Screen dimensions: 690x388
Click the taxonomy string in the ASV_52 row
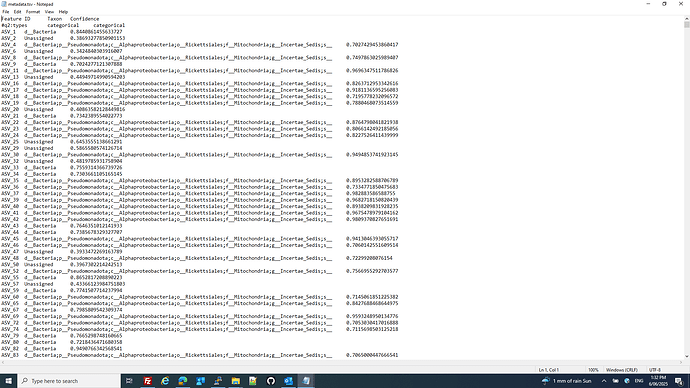178,271
